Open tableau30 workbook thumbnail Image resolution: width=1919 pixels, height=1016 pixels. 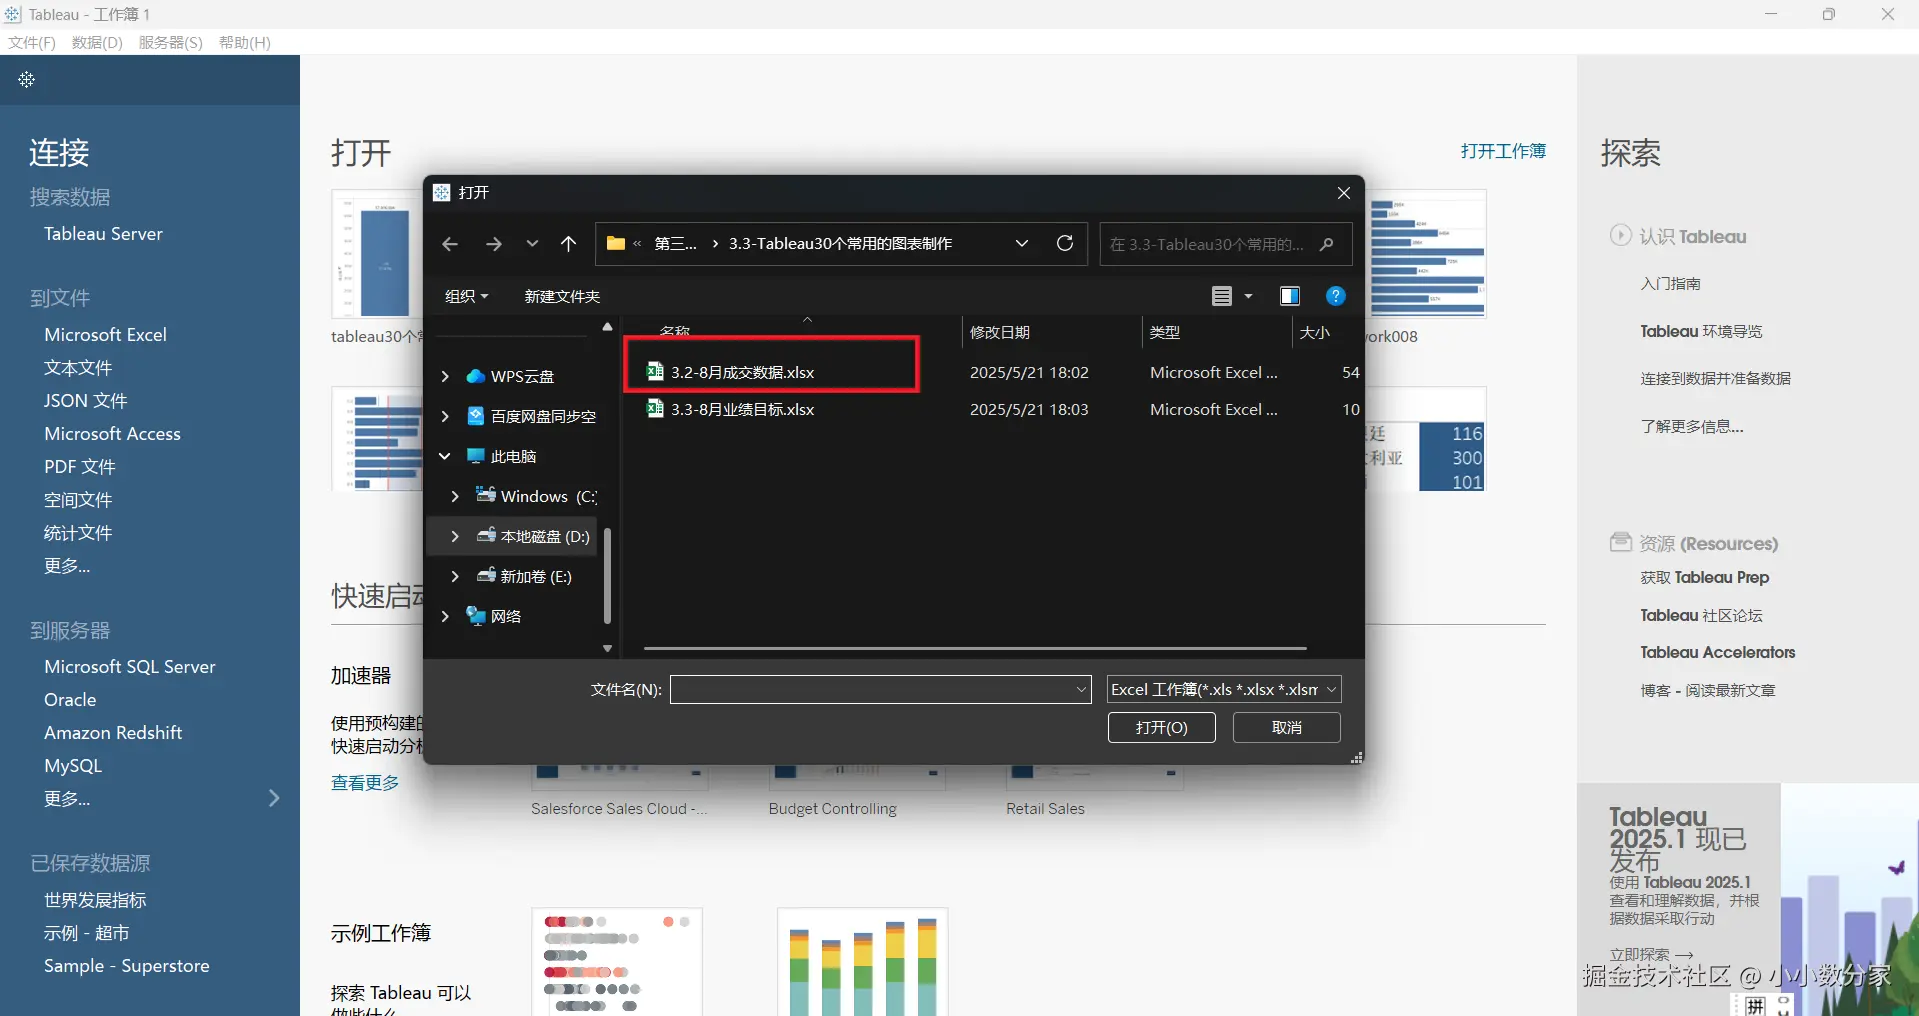[377, 254]
